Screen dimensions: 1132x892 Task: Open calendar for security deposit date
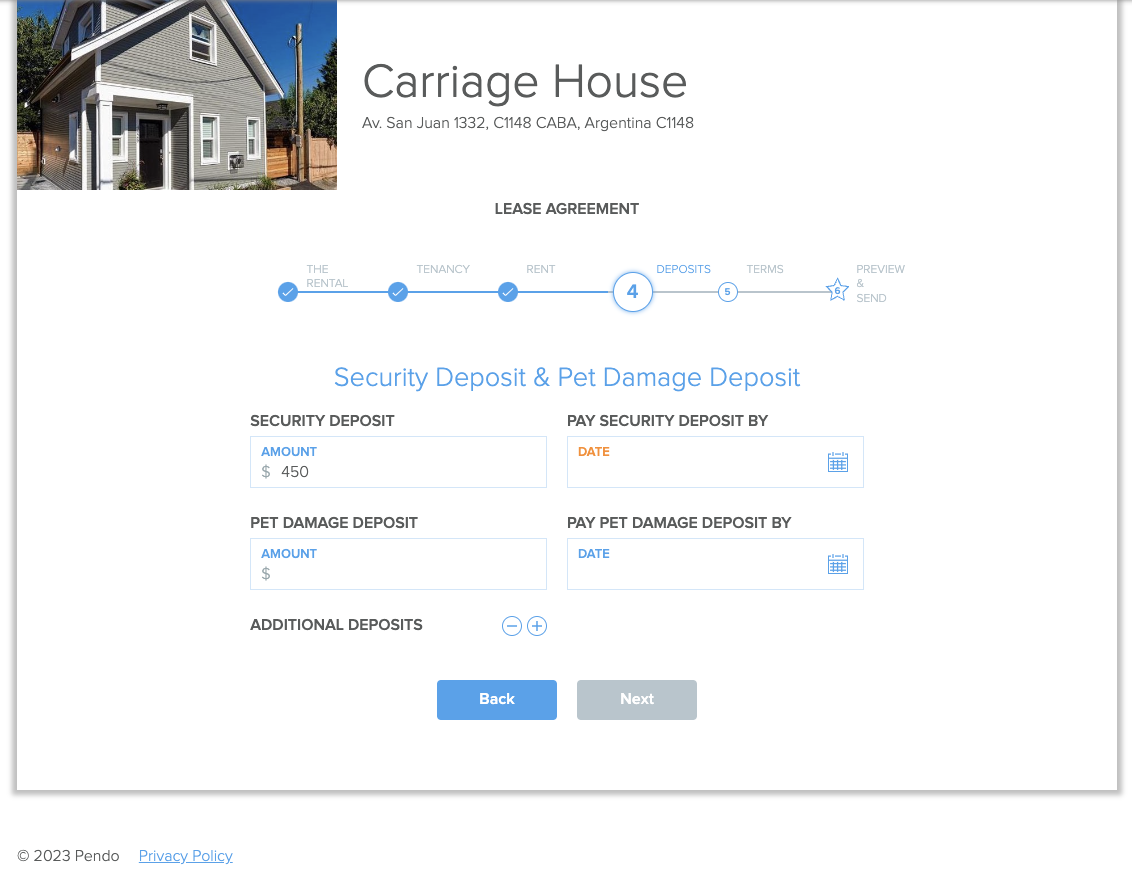click(x=837, y=462)
